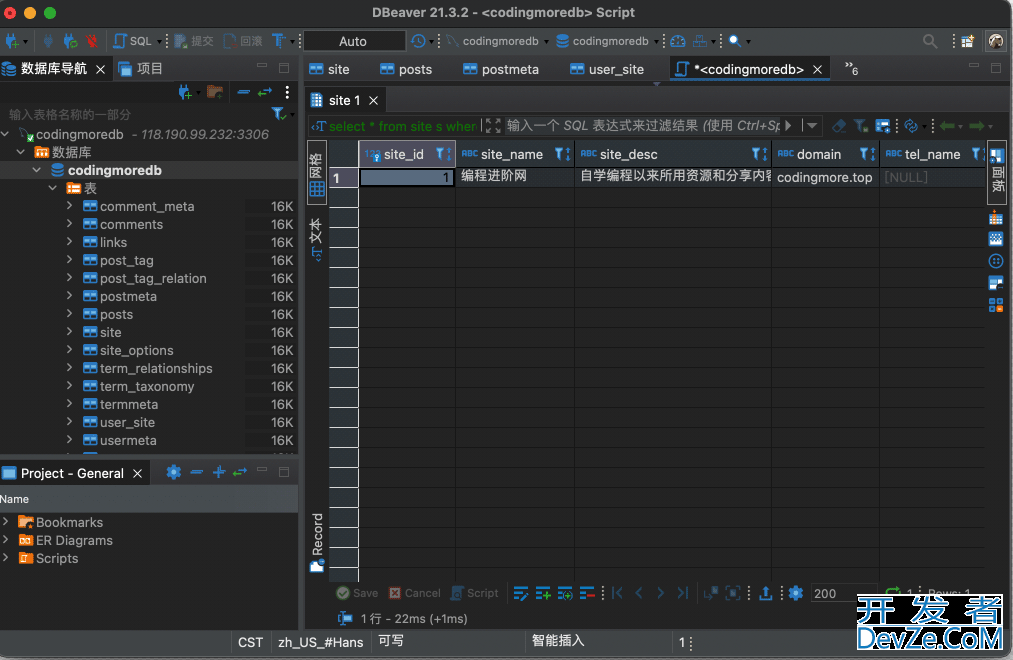Viewport: 1013px width, 660px height.
Task: Click the blue magnifier search icon
Action: (735, 41)
